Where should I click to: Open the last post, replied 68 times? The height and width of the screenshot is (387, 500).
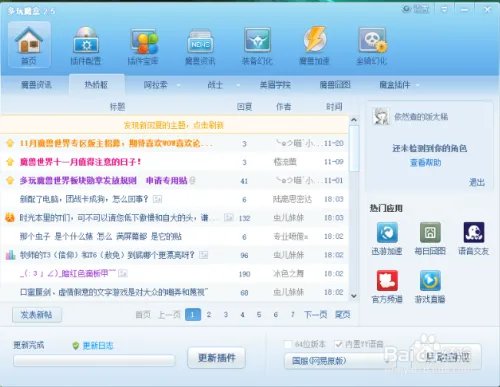[x=114, y=292]
